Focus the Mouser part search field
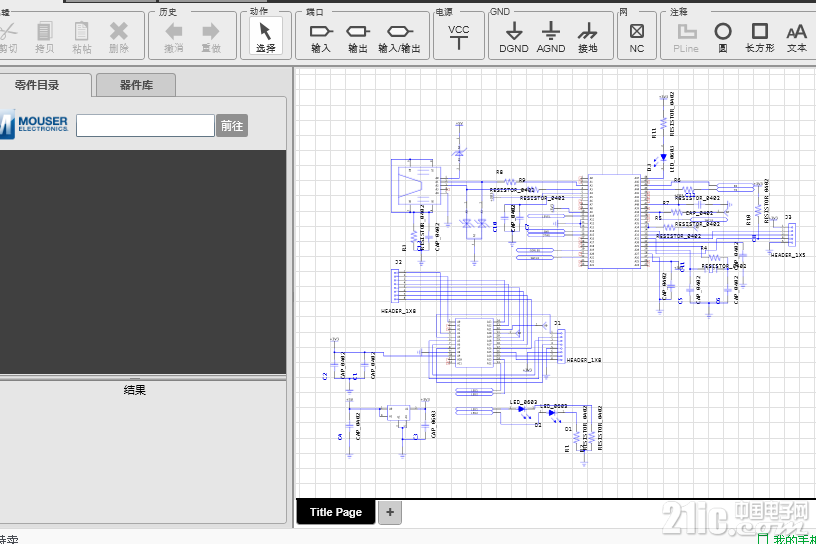This screenshot has height=544, width=816. [145, 125]
